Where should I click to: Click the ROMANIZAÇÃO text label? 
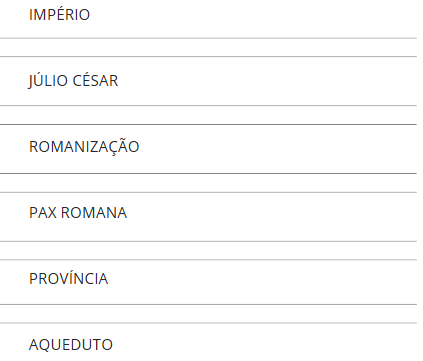pyautogui.click(x=84, y=147)
